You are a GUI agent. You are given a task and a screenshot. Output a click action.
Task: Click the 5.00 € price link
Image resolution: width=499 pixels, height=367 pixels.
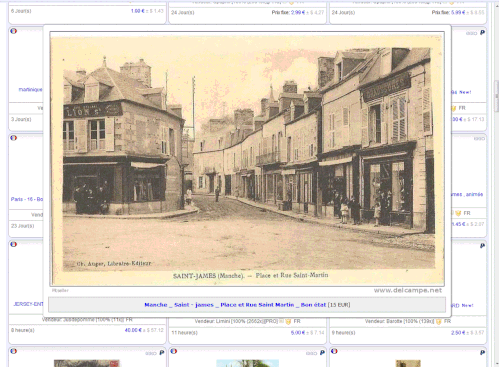(x=298, y=333)
